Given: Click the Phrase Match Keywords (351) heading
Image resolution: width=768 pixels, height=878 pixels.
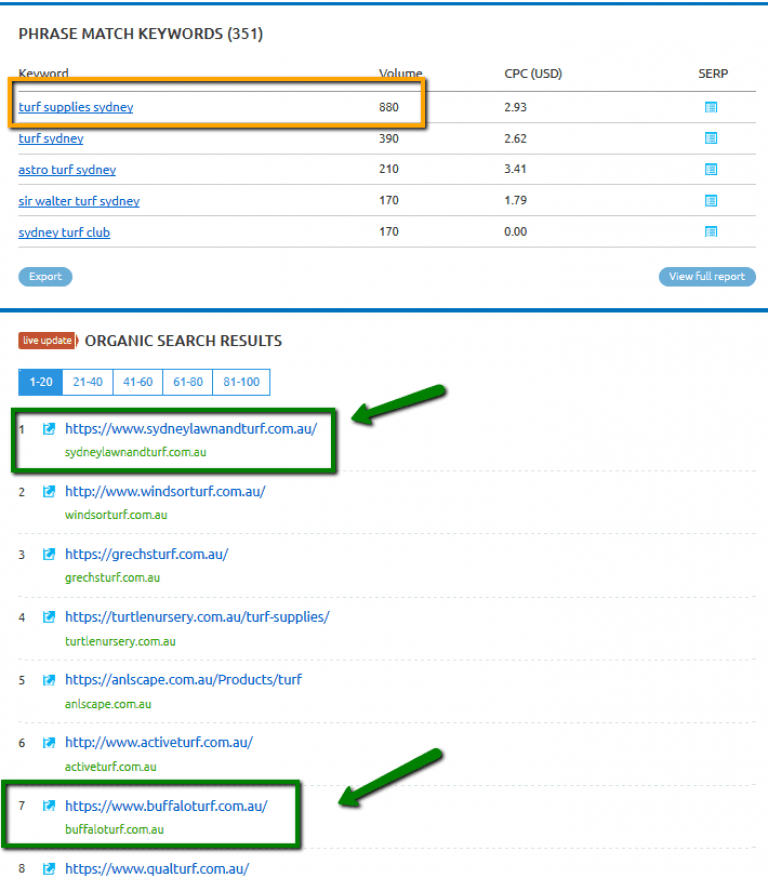Looking at the screenshot, I should (141, 34).
